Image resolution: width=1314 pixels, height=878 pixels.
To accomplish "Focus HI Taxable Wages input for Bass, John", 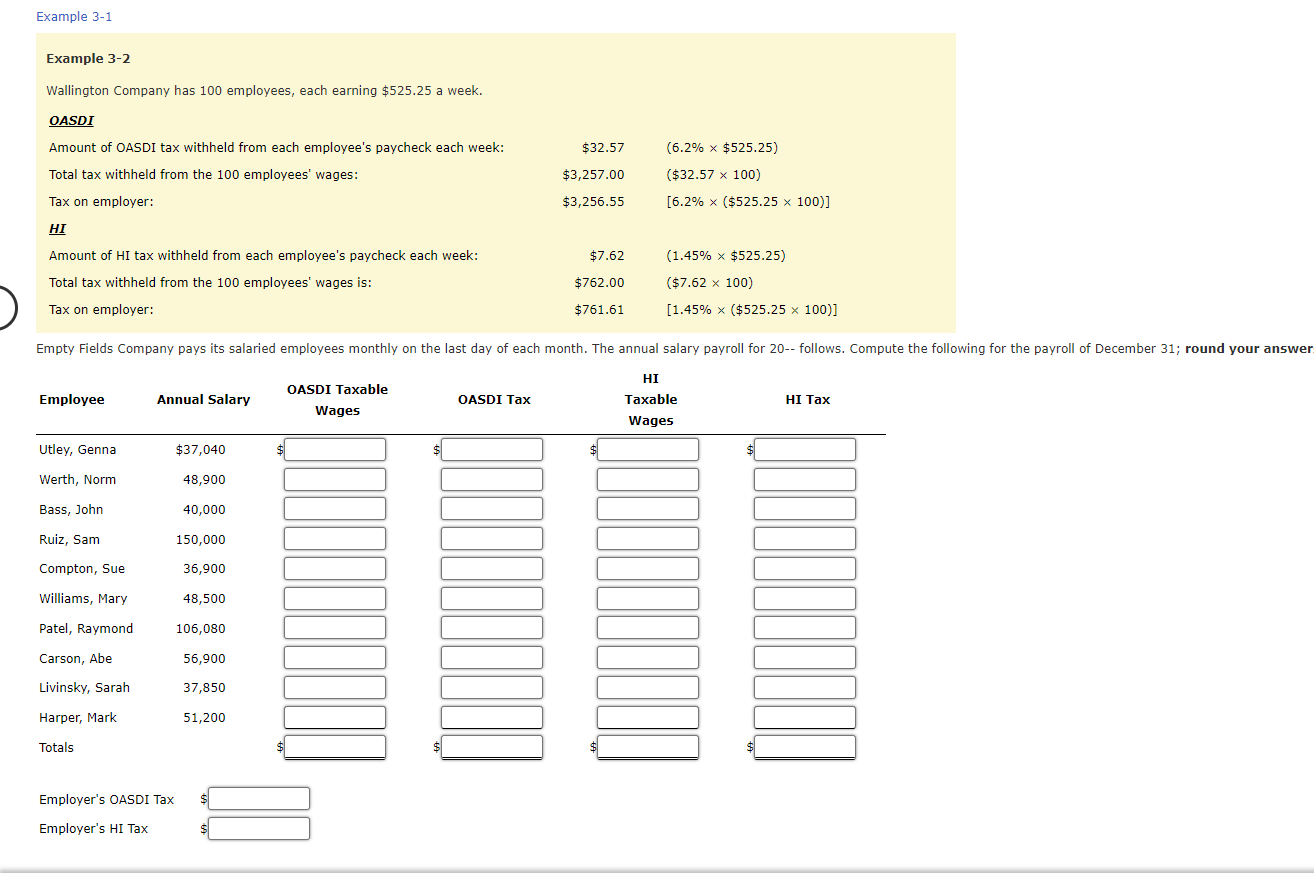I will [x=648, y=509].
